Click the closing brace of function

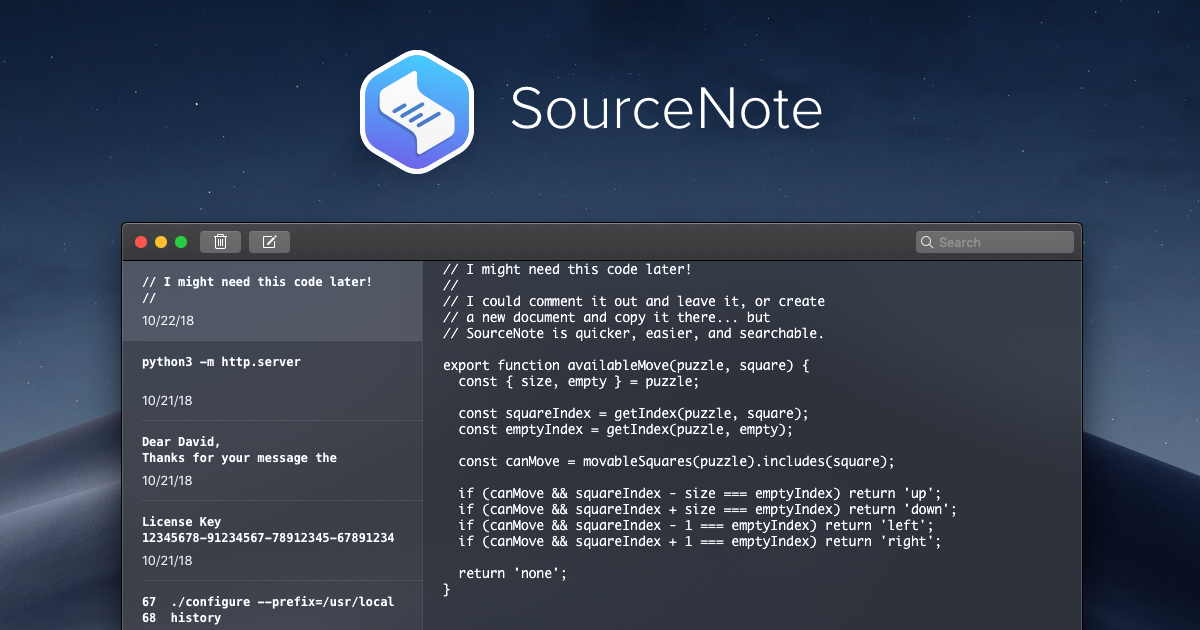point(447,589)
